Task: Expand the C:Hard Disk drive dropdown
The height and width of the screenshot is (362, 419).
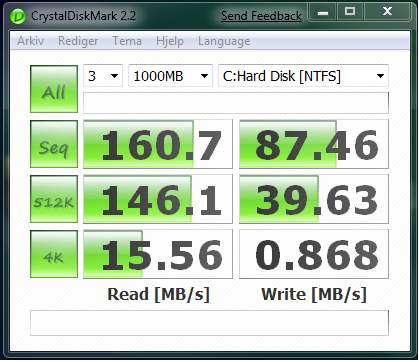Action: 303,76
